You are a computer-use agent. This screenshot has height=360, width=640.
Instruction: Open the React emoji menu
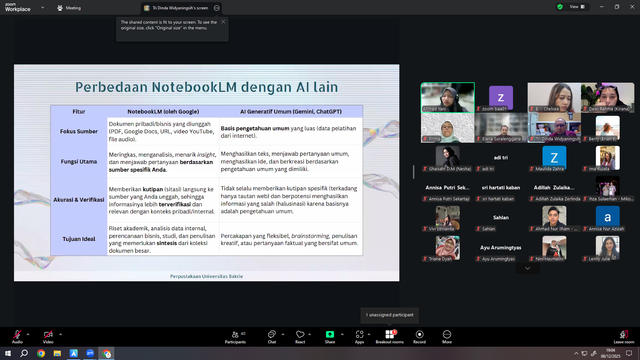pos(300,337)
